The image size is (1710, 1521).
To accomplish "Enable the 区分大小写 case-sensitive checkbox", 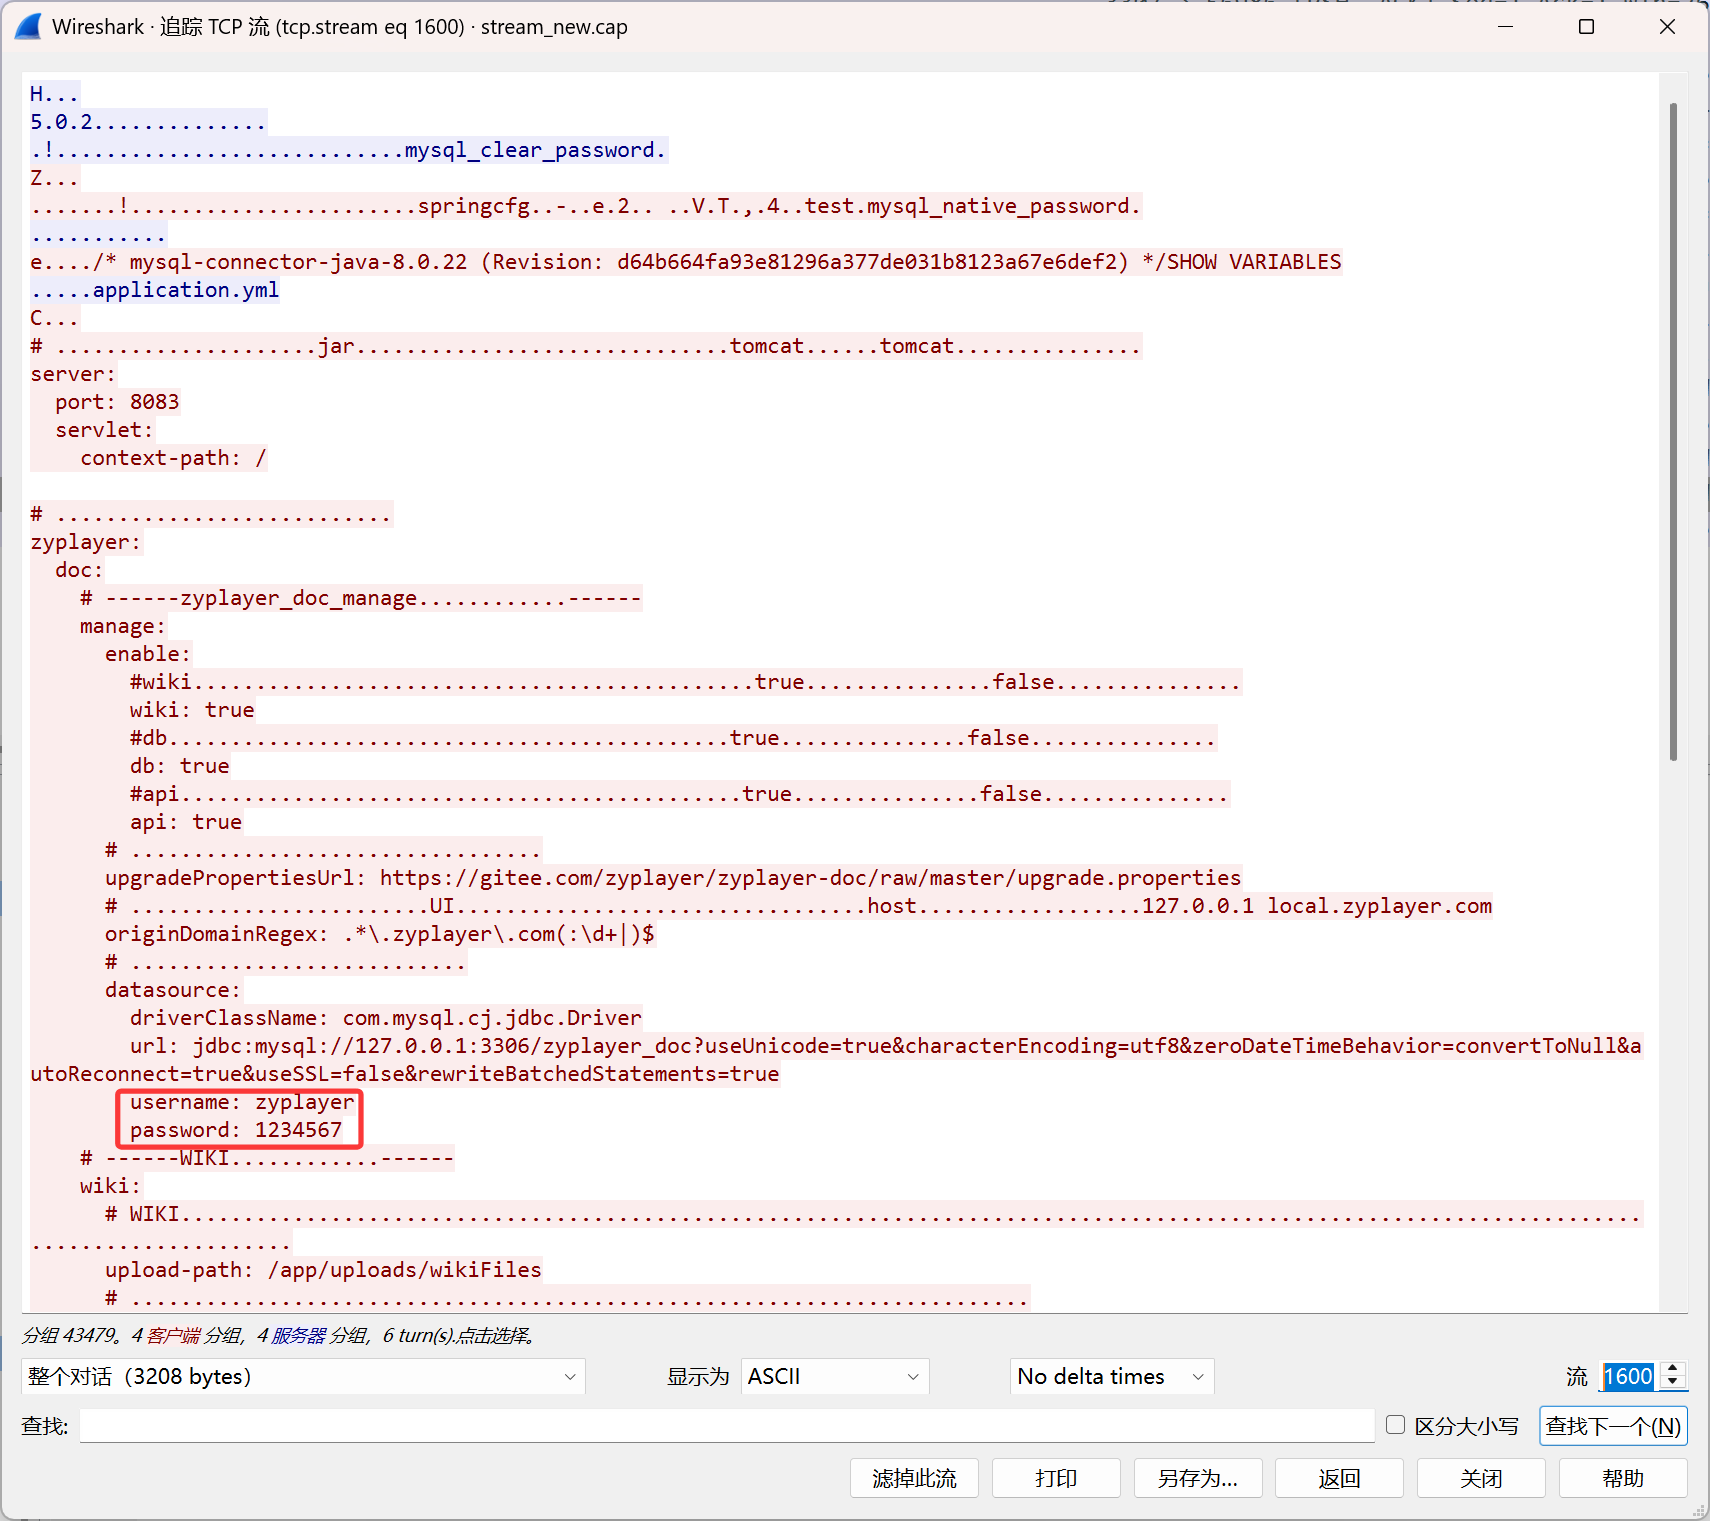I will (x=1396, y=1425).
